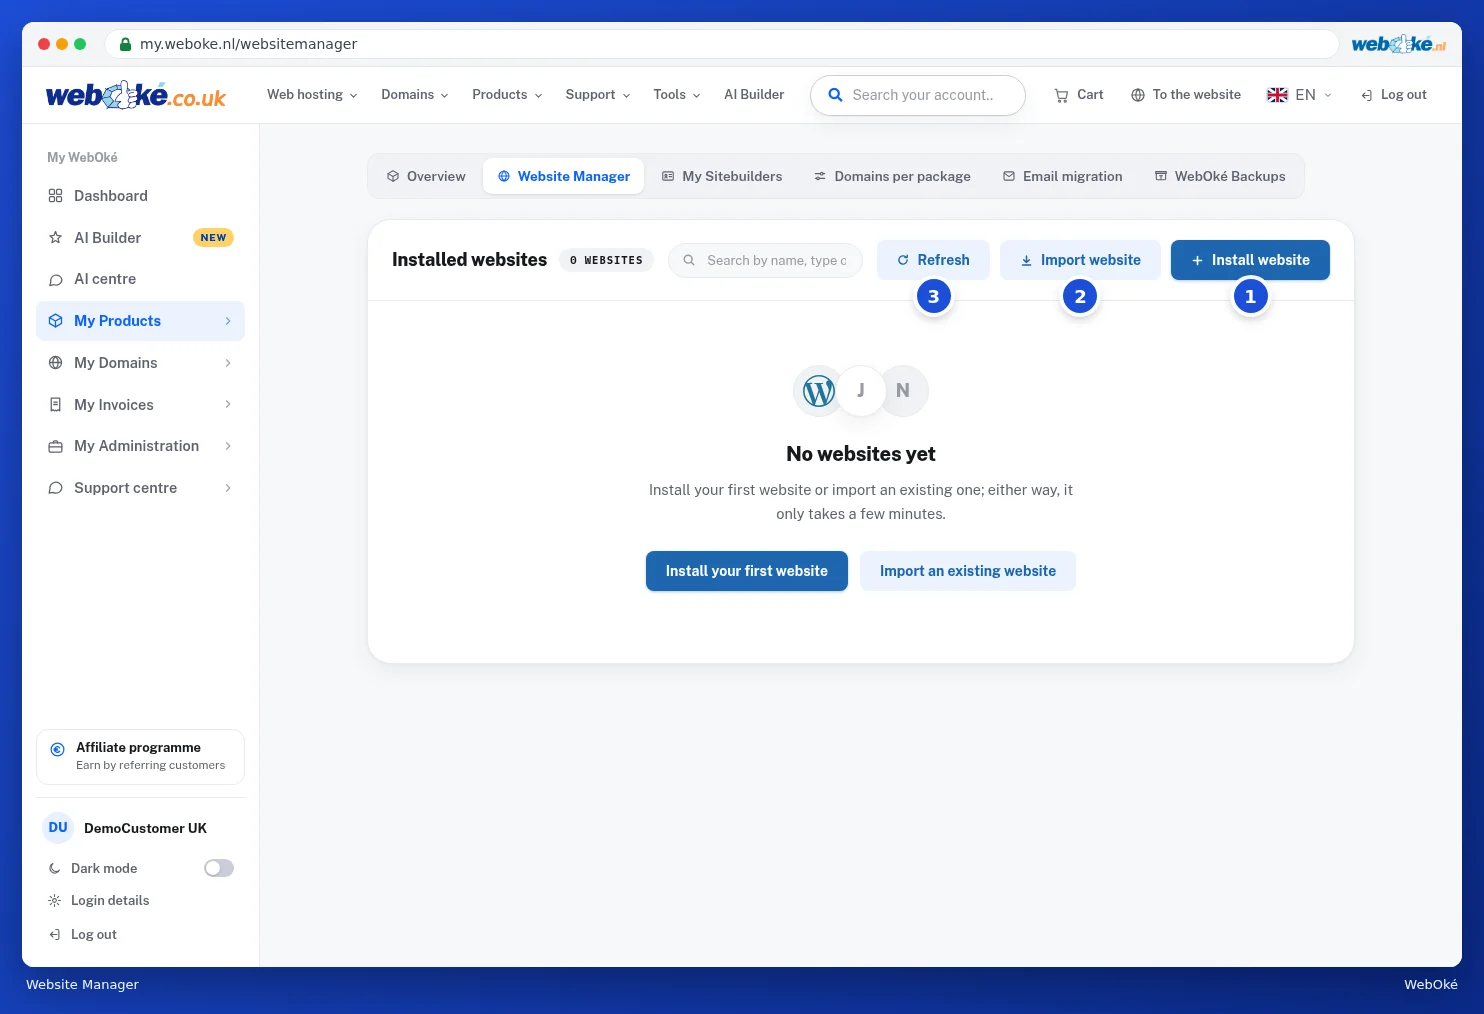Click the 0 WEBSITES count badge
The height and width of the screenshot is (1014, 1484).
coord(606,260)
